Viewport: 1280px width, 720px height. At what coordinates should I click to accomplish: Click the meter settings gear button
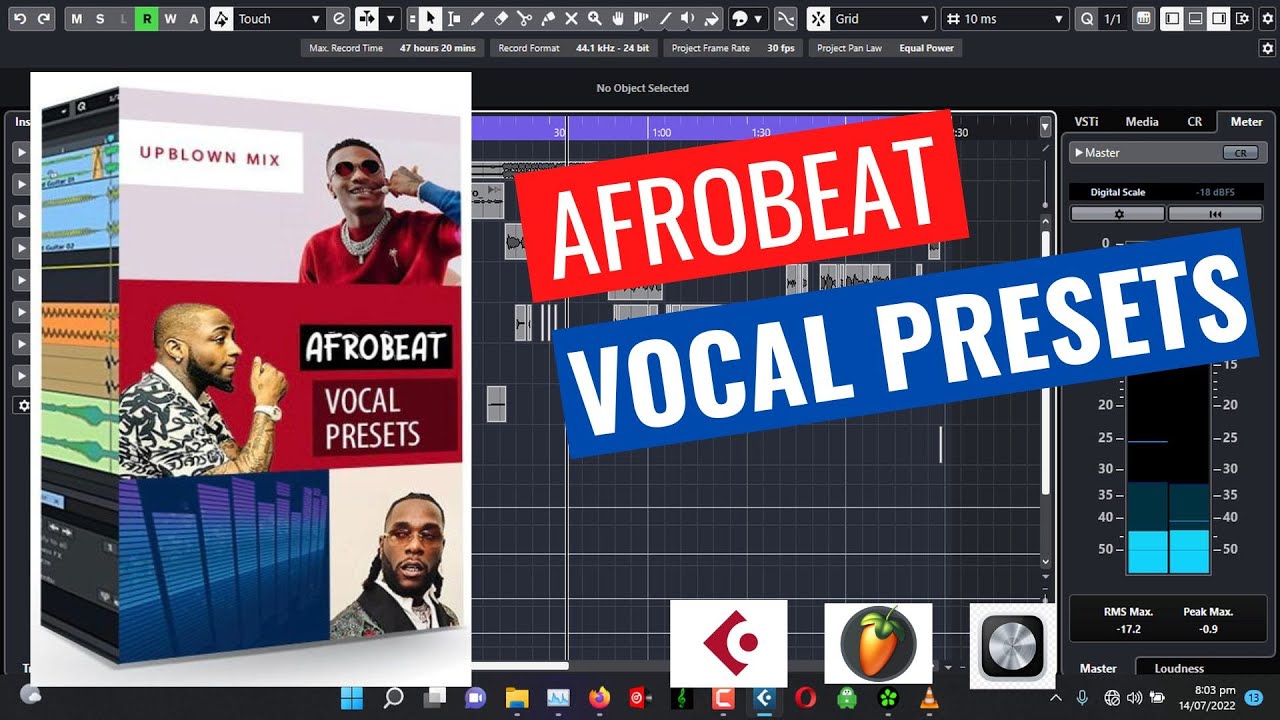[x=1118, y=214]
